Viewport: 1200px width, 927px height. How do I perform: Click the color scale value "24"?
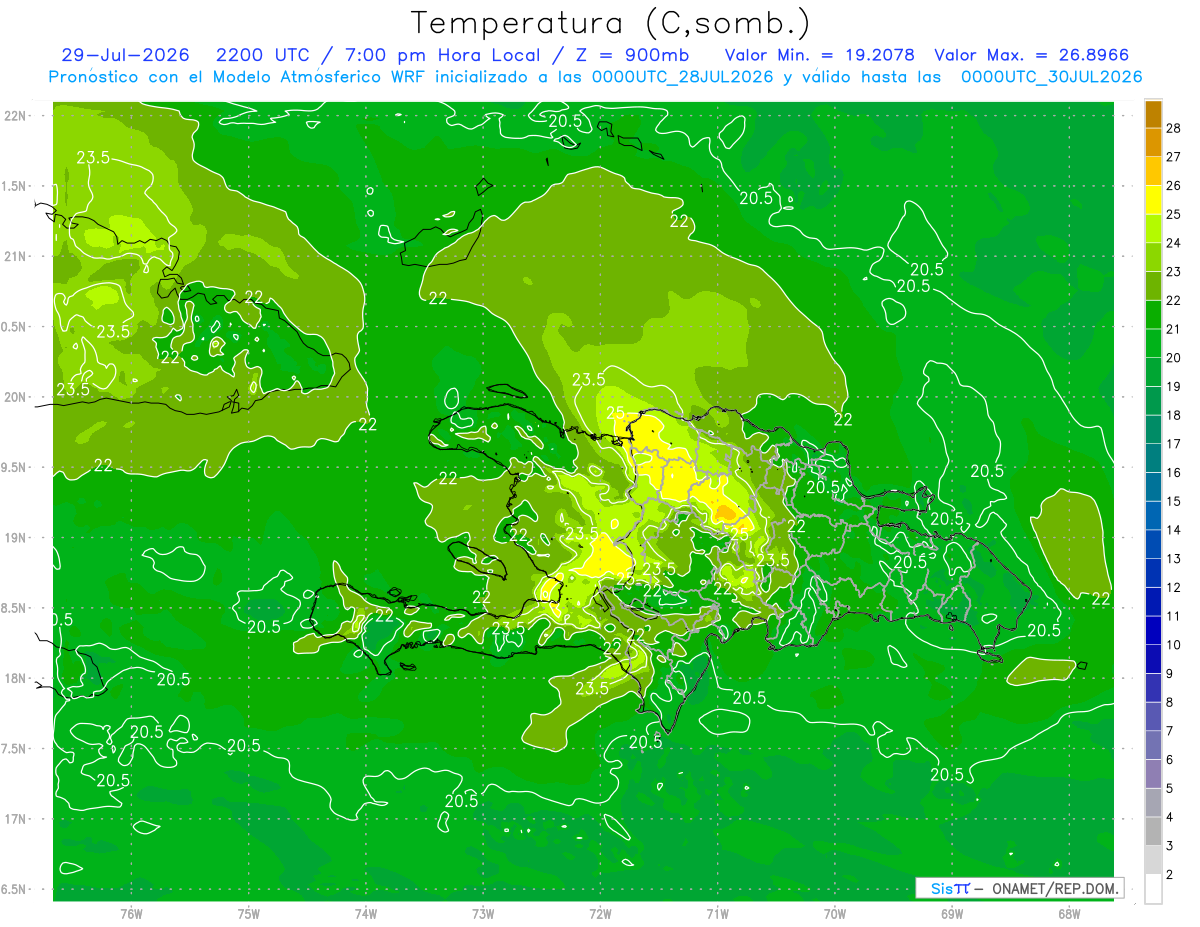pyautogui.click(x=1173, y=242)
